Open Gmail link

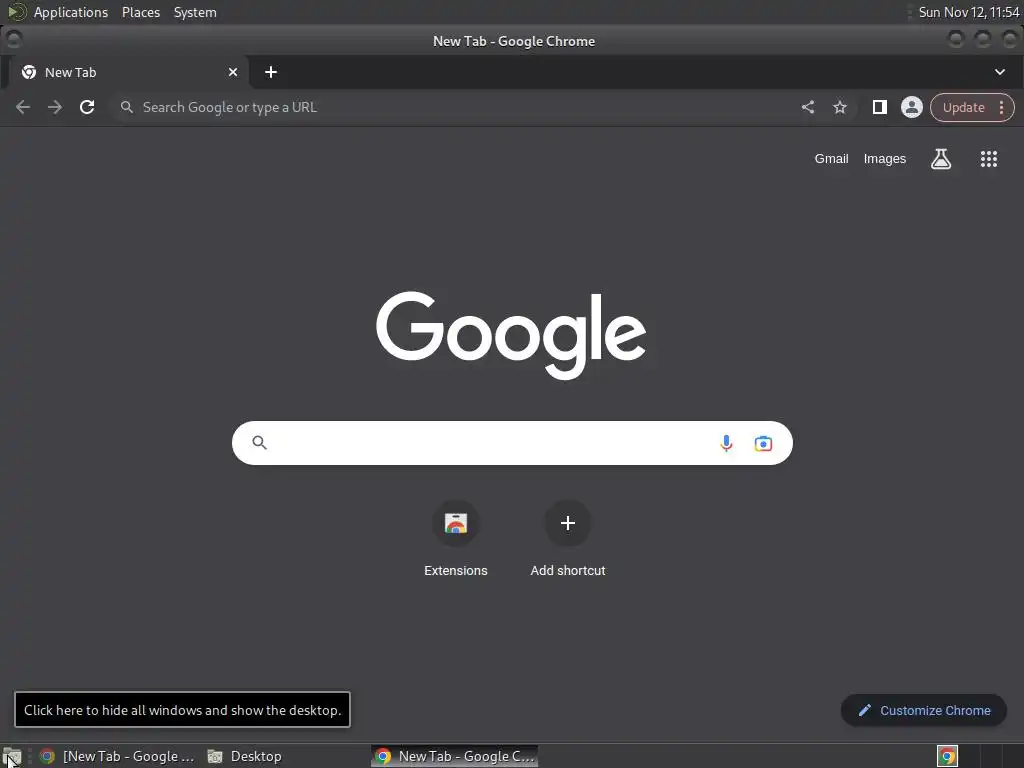(831, 159)
